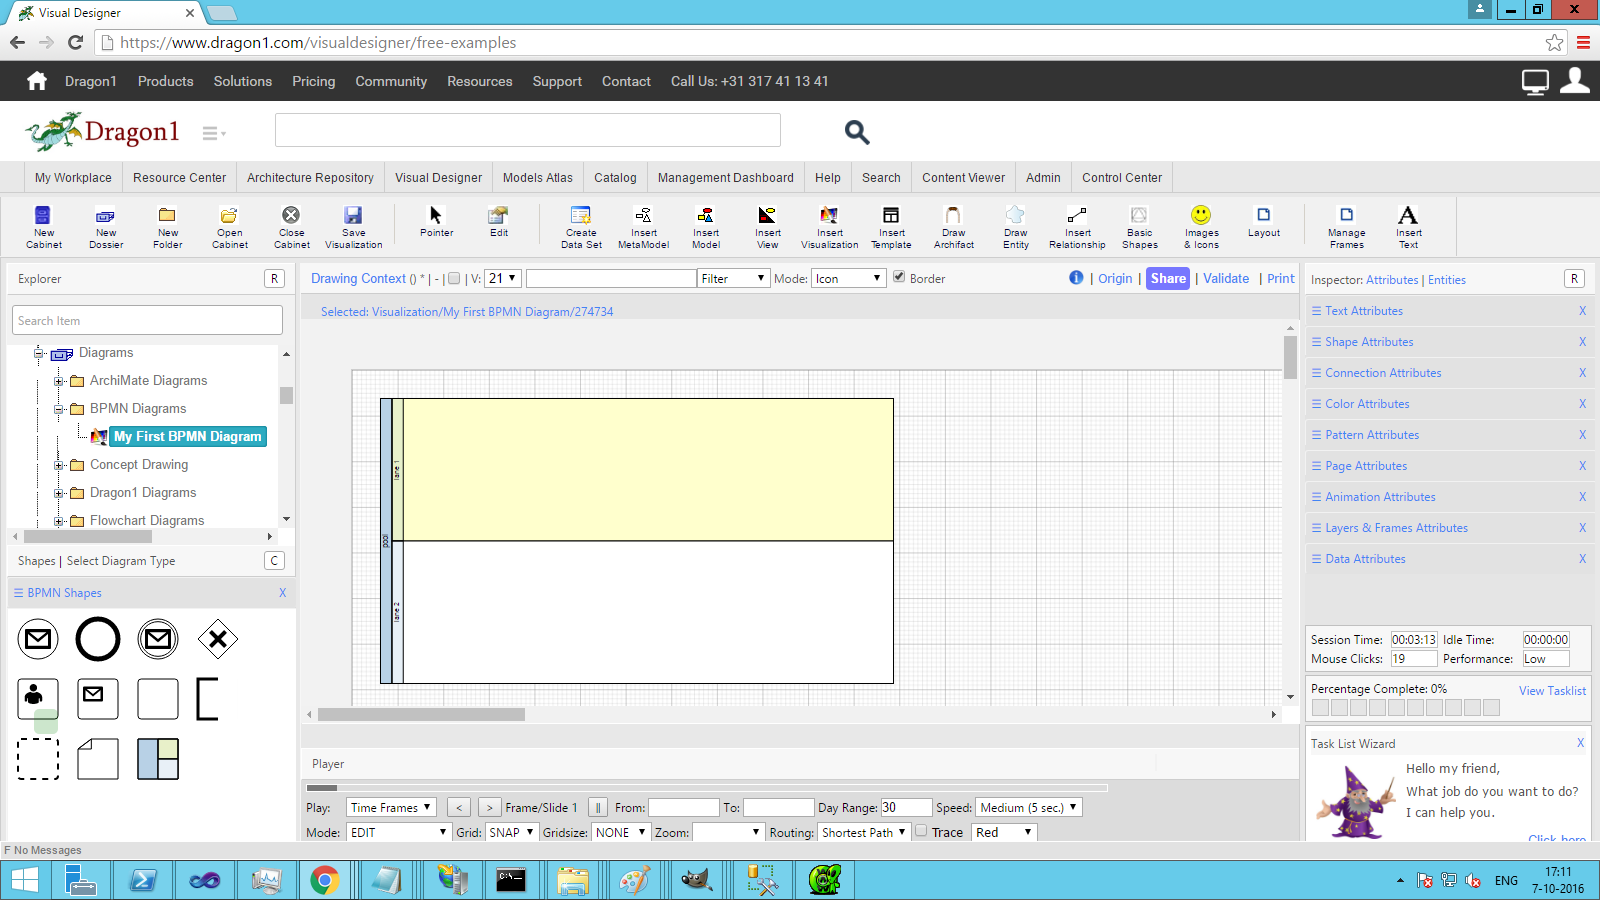Open the Models Atlas tab
Image resolution: width=1600 pixels, height=900 pixels.
537,178
